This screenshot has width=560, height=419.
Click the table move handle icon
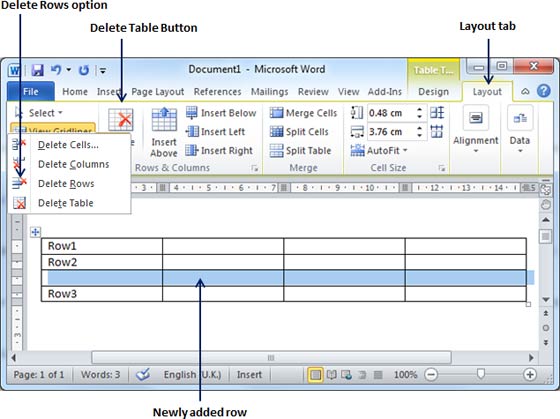[35, 232]
